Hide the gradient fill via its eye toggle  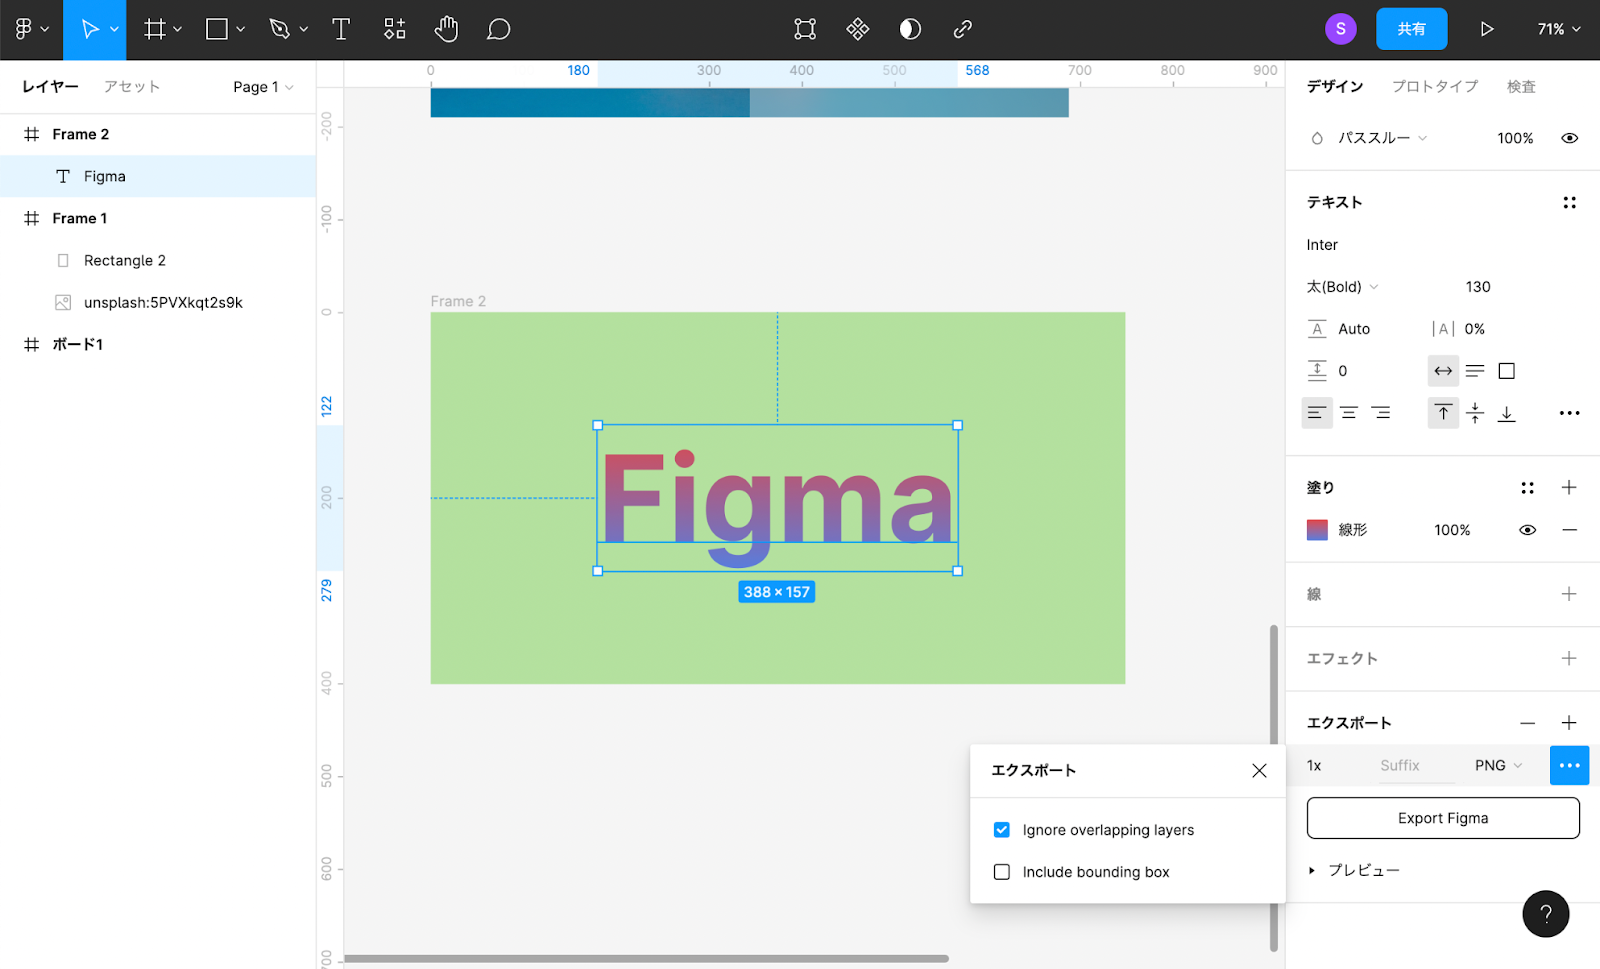1527,530
